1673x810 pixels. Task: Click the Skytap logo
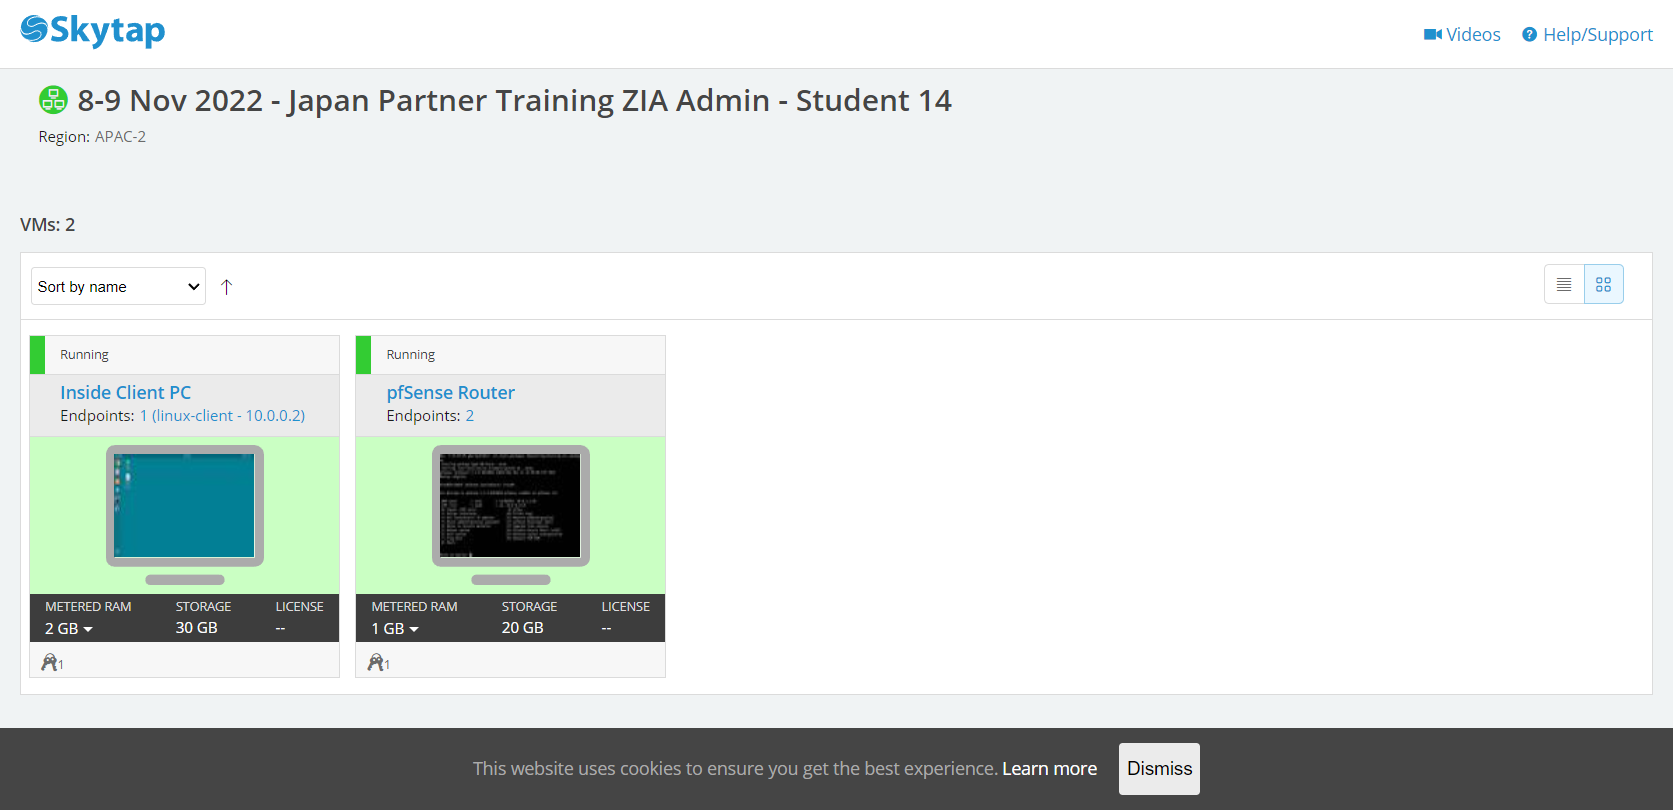pyautogui.click(x=93, y=30)
